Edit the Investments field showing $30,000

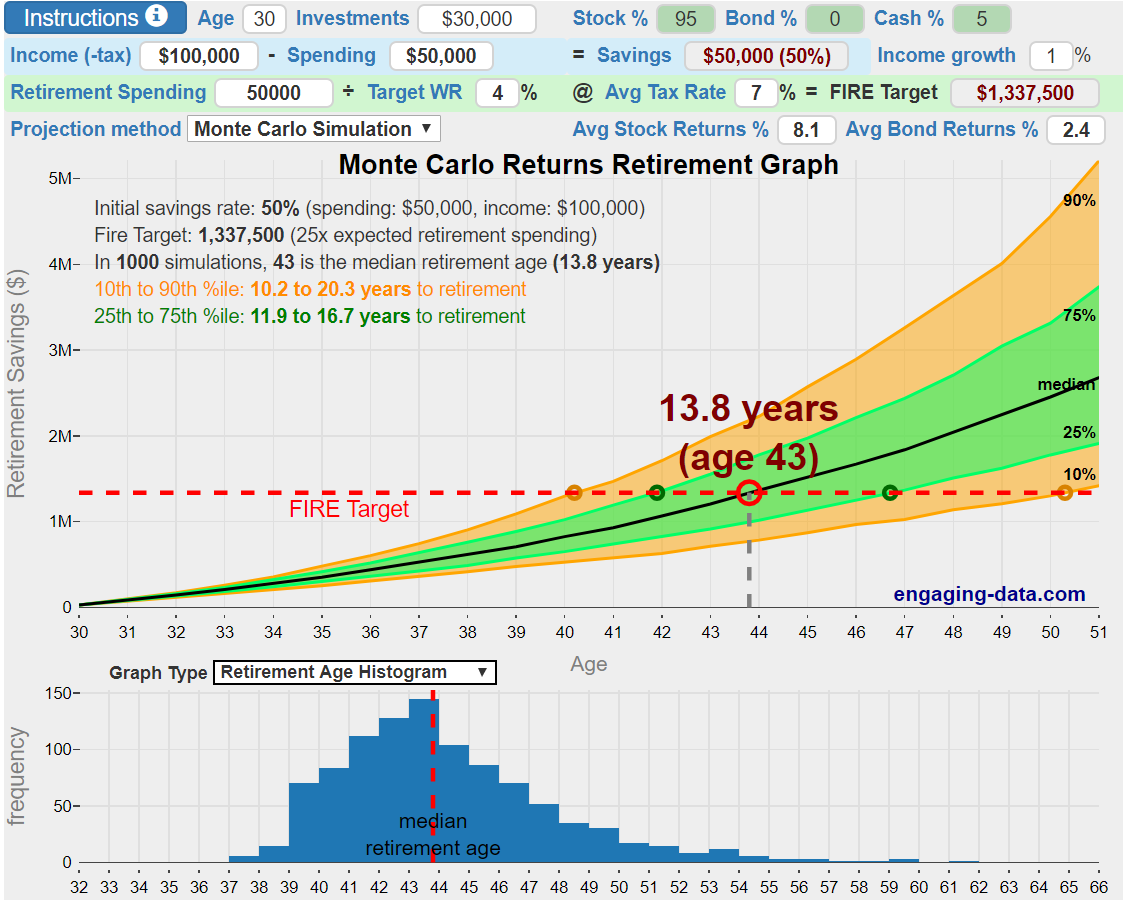click(477, 19)
